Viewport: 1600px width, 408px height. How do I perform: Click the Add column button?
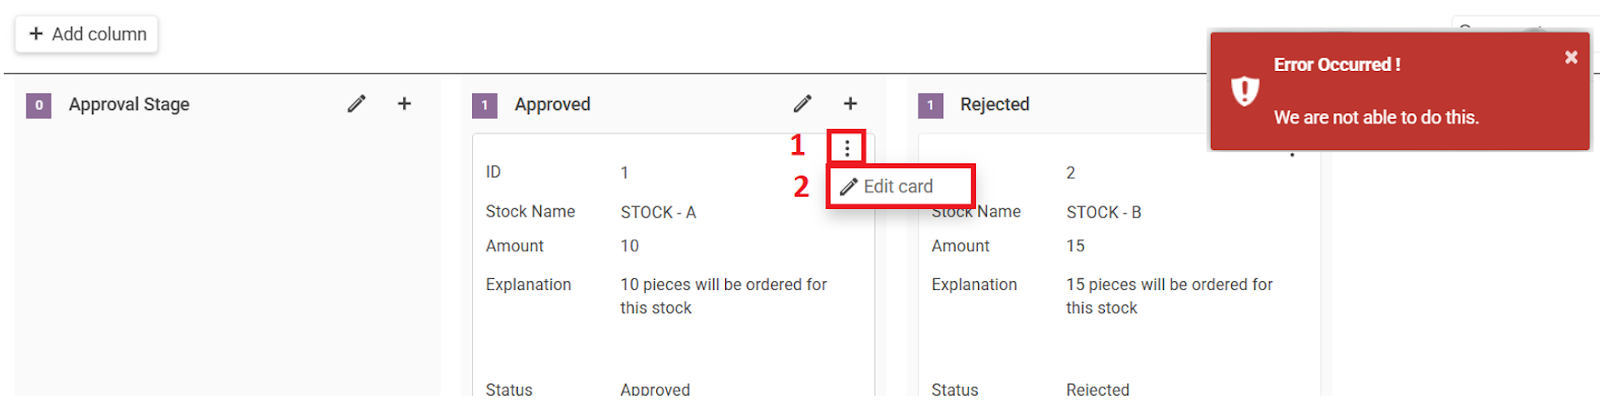tap(87, 34)
